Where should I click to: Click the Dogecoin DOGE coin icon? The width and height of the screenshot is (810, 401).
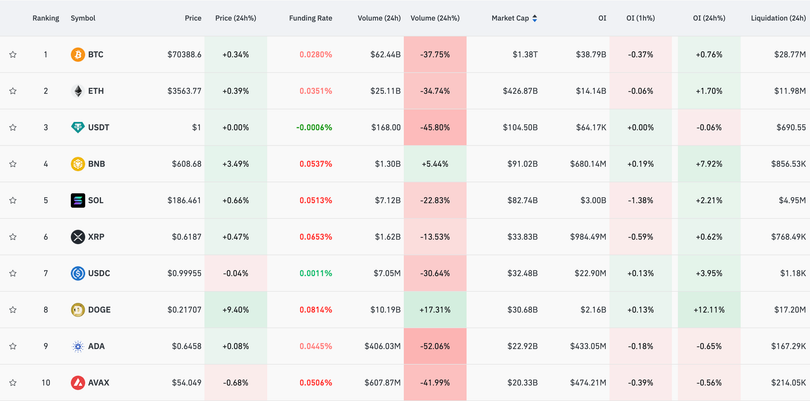(x=78, y=310)
